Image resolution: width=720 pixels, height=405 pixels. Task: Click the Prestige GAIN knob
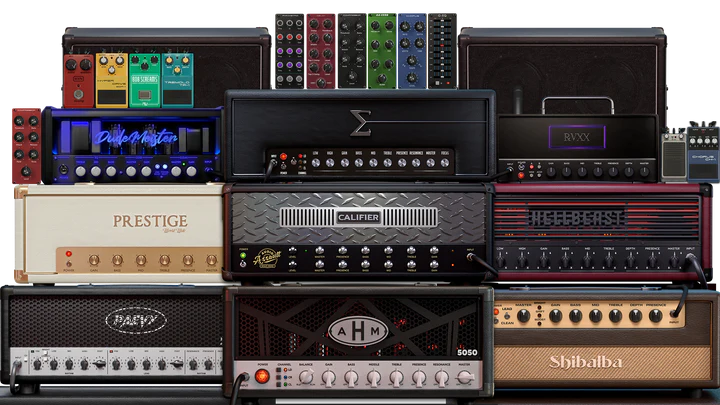[x=94, y=260]
